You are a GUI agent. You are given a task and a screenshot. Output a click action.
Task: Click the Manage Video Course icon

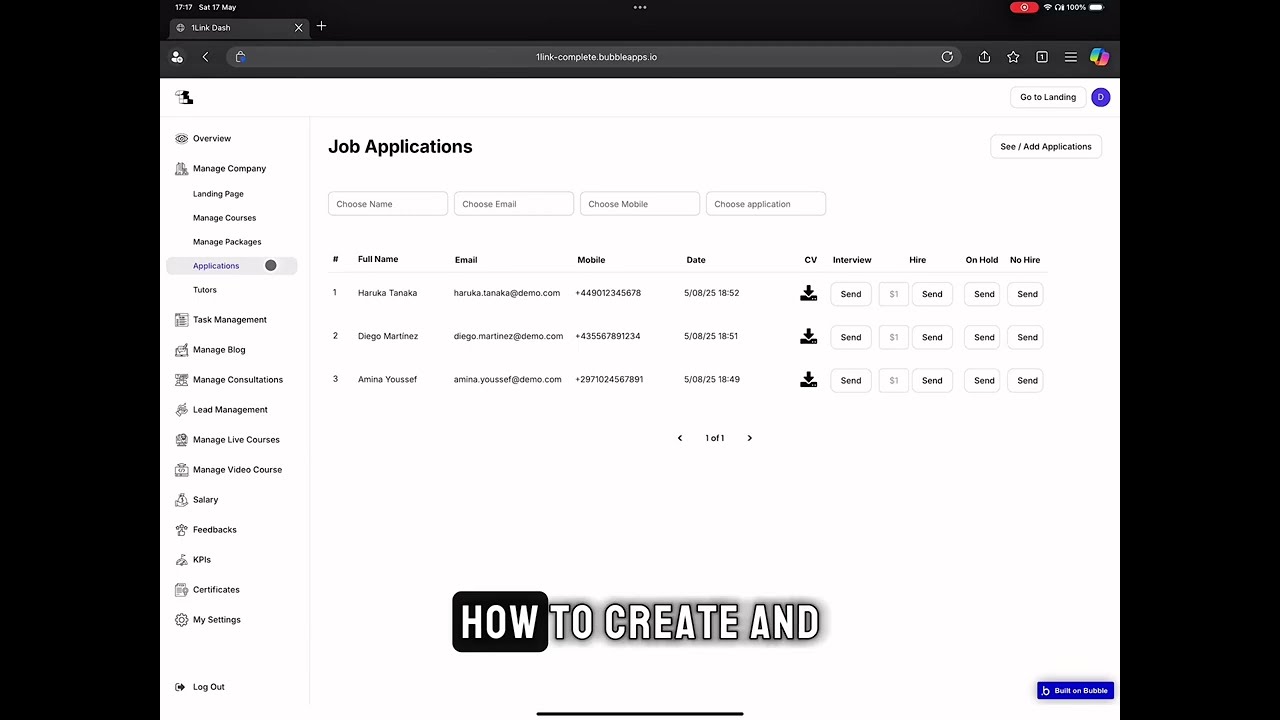click(181, 470)
